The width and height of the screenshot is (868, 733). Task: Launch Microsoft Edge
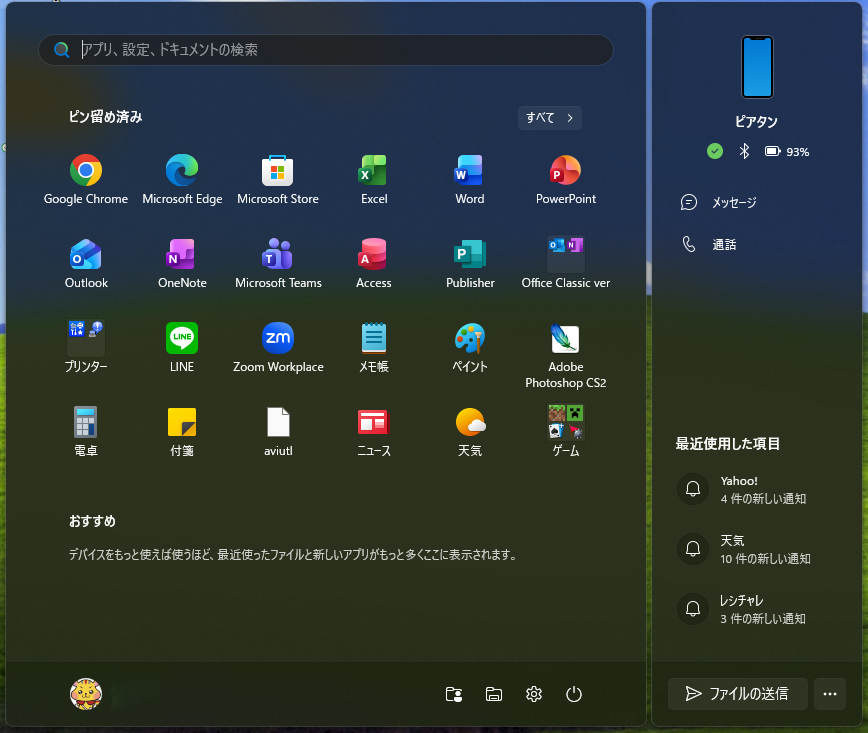182,180
